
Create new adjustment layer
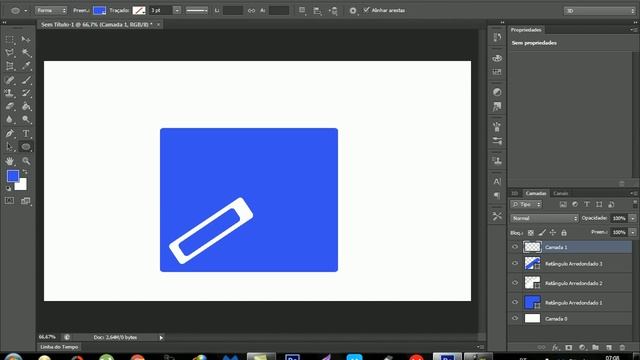pos(582,347)
